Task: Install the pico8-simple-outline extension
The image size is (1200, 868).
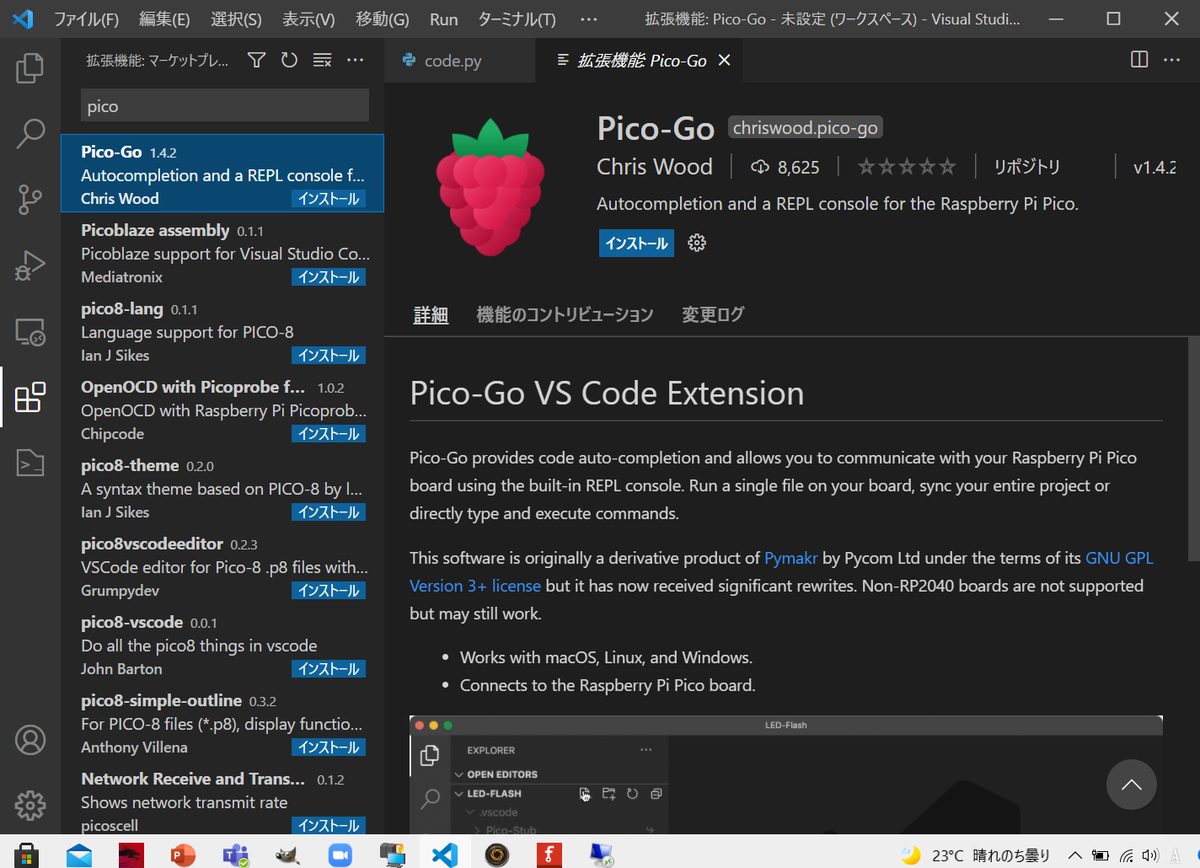Action: 329,747
